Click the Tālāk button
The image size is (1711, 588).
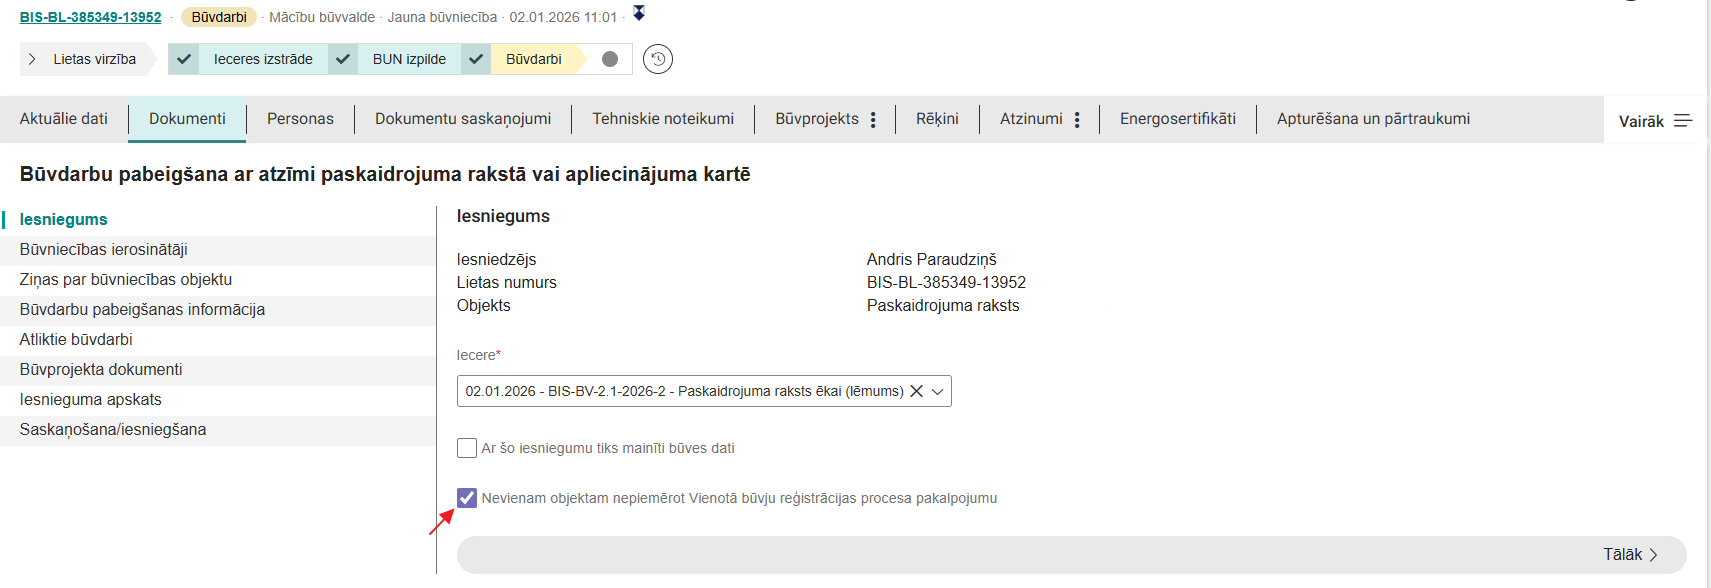tap(1630, 555)
